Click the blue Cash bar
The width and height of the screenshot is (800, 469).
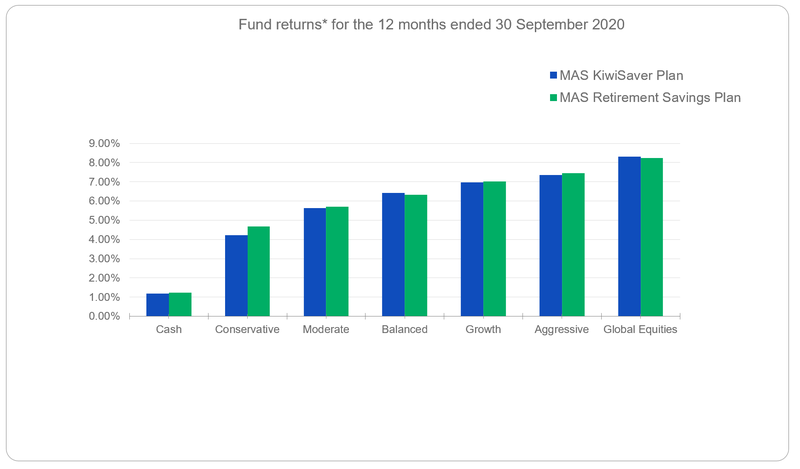coord(158,305)
